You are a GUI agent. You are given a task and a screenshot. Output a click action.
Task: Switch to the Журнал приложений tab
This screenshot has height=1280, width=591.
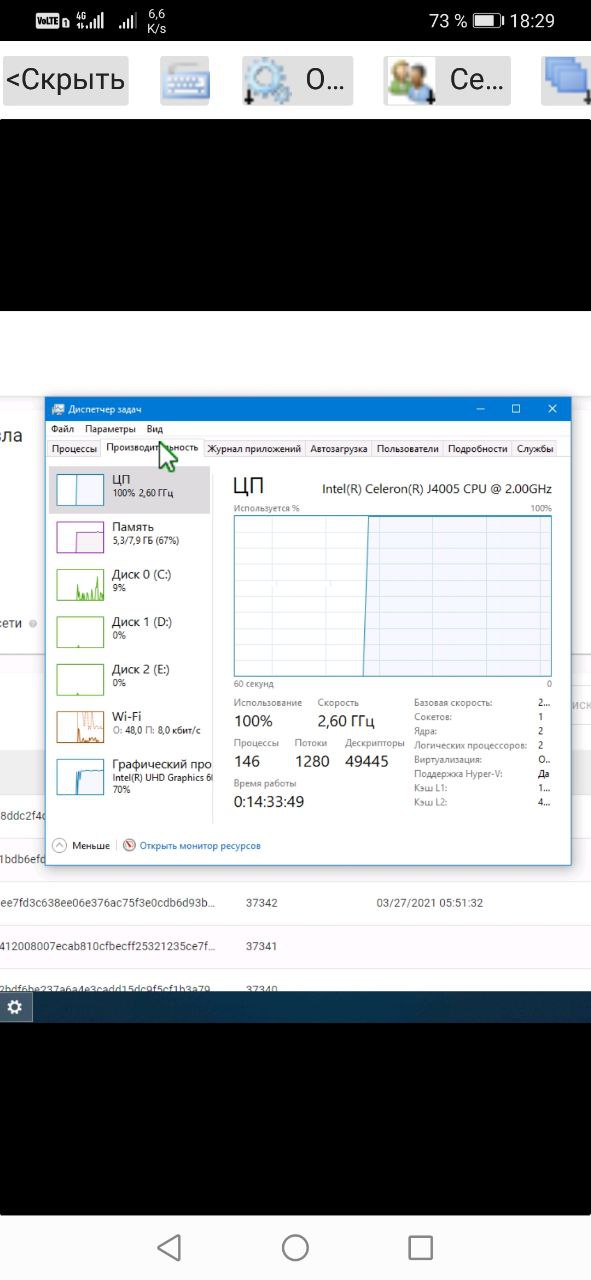point(254,449)
